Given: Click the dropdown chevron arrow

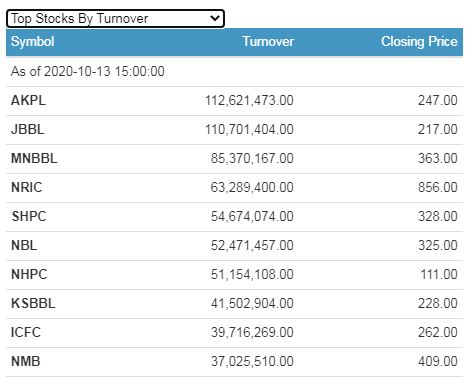Looking at the screenshot, I should pyautogui.click(x=215, y=18).
